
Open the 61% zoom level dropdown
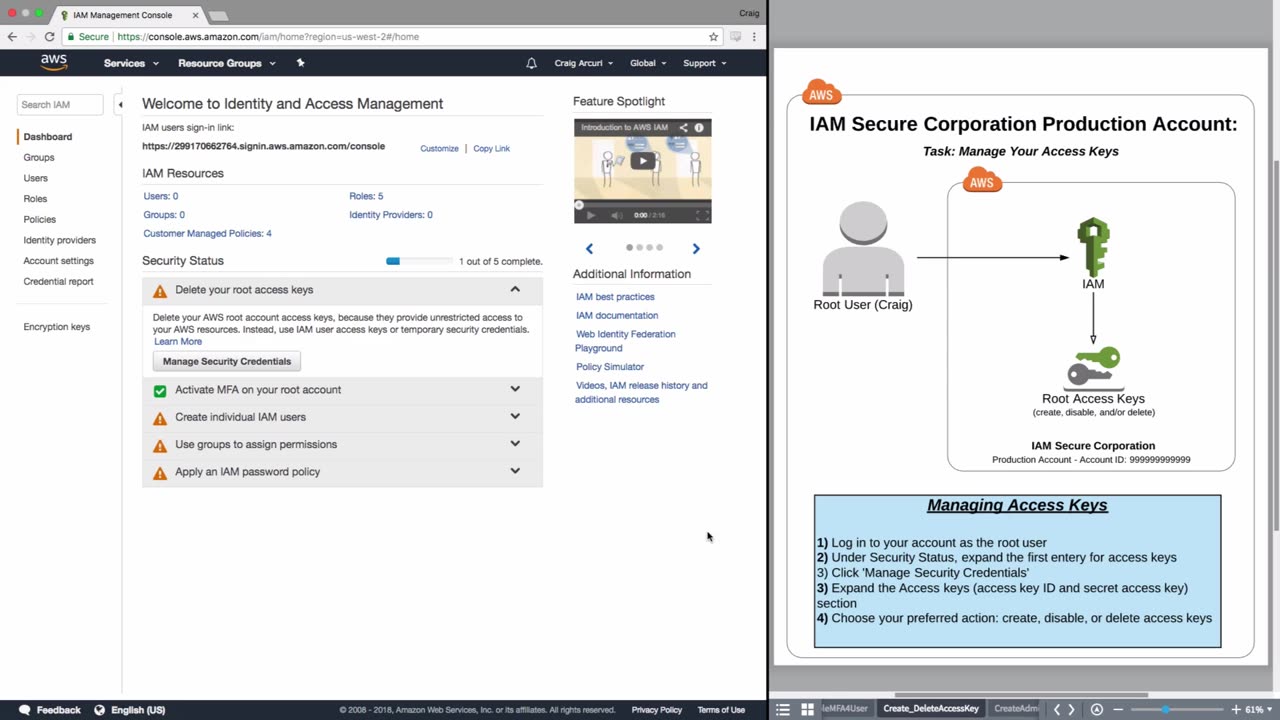(1258, 709)
